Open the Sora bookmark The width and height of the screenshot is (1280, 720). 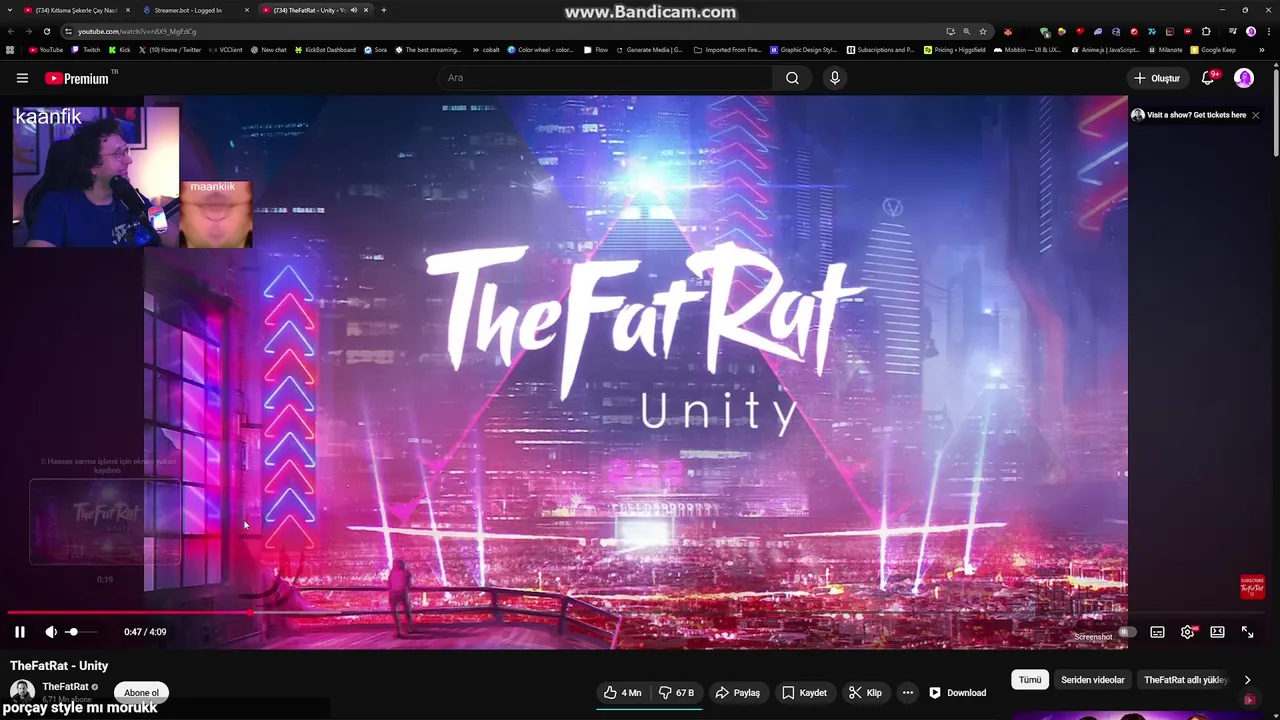click(376, 49)
